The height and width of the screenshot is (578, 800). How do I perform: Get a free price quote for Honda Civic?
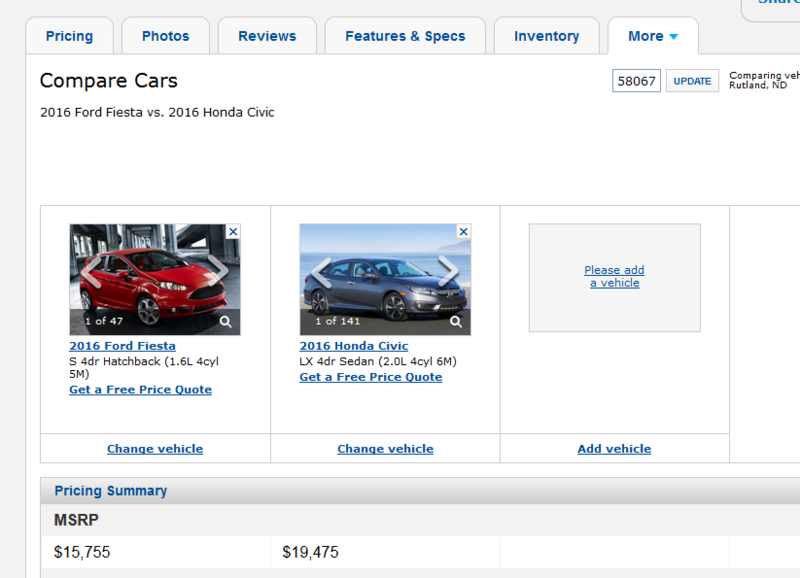click(370, 377)
